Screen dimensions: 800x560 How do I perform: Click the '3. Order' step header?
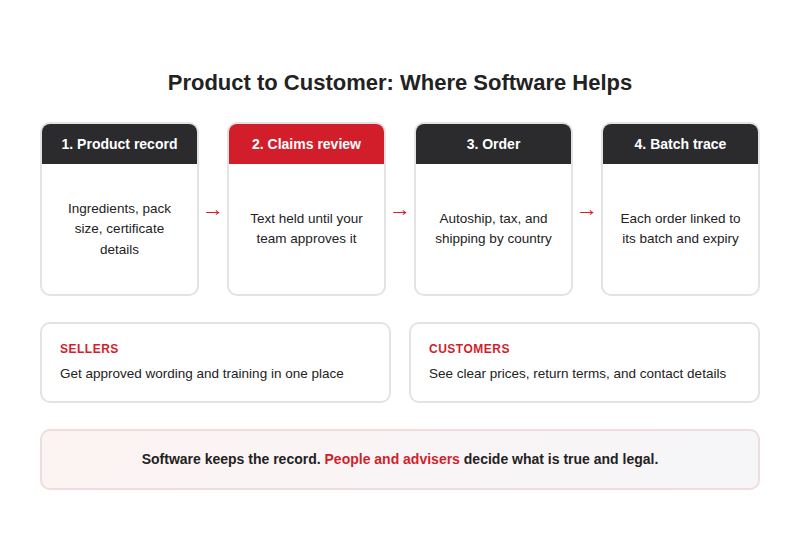pos(493,144)
